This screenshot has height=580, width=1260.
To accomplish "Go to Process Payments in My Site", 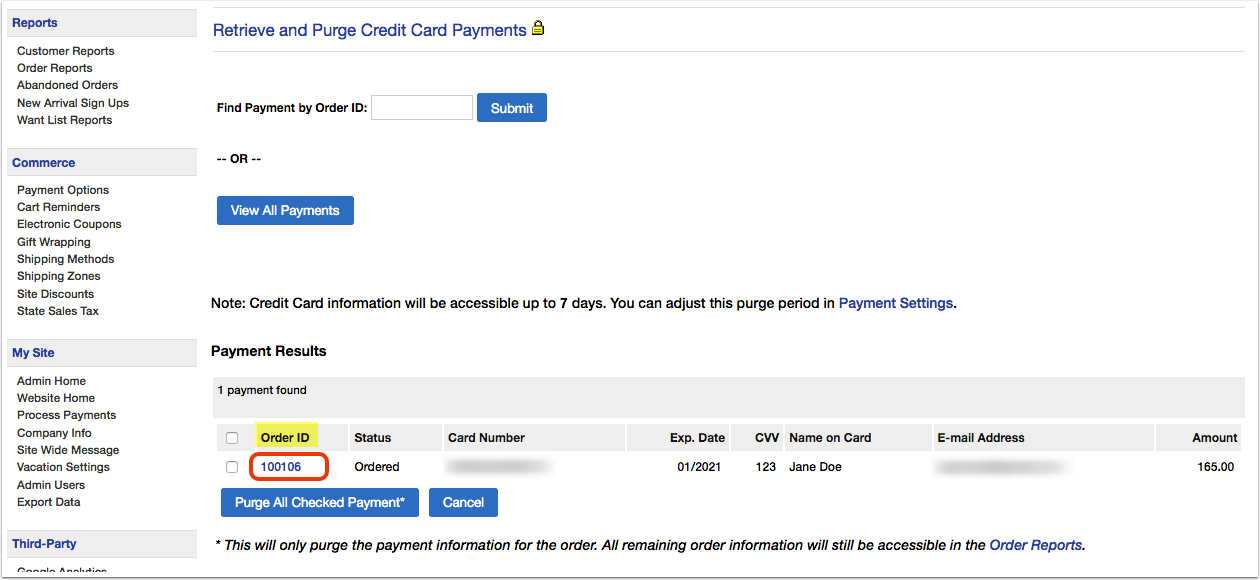I will [67, 415].
